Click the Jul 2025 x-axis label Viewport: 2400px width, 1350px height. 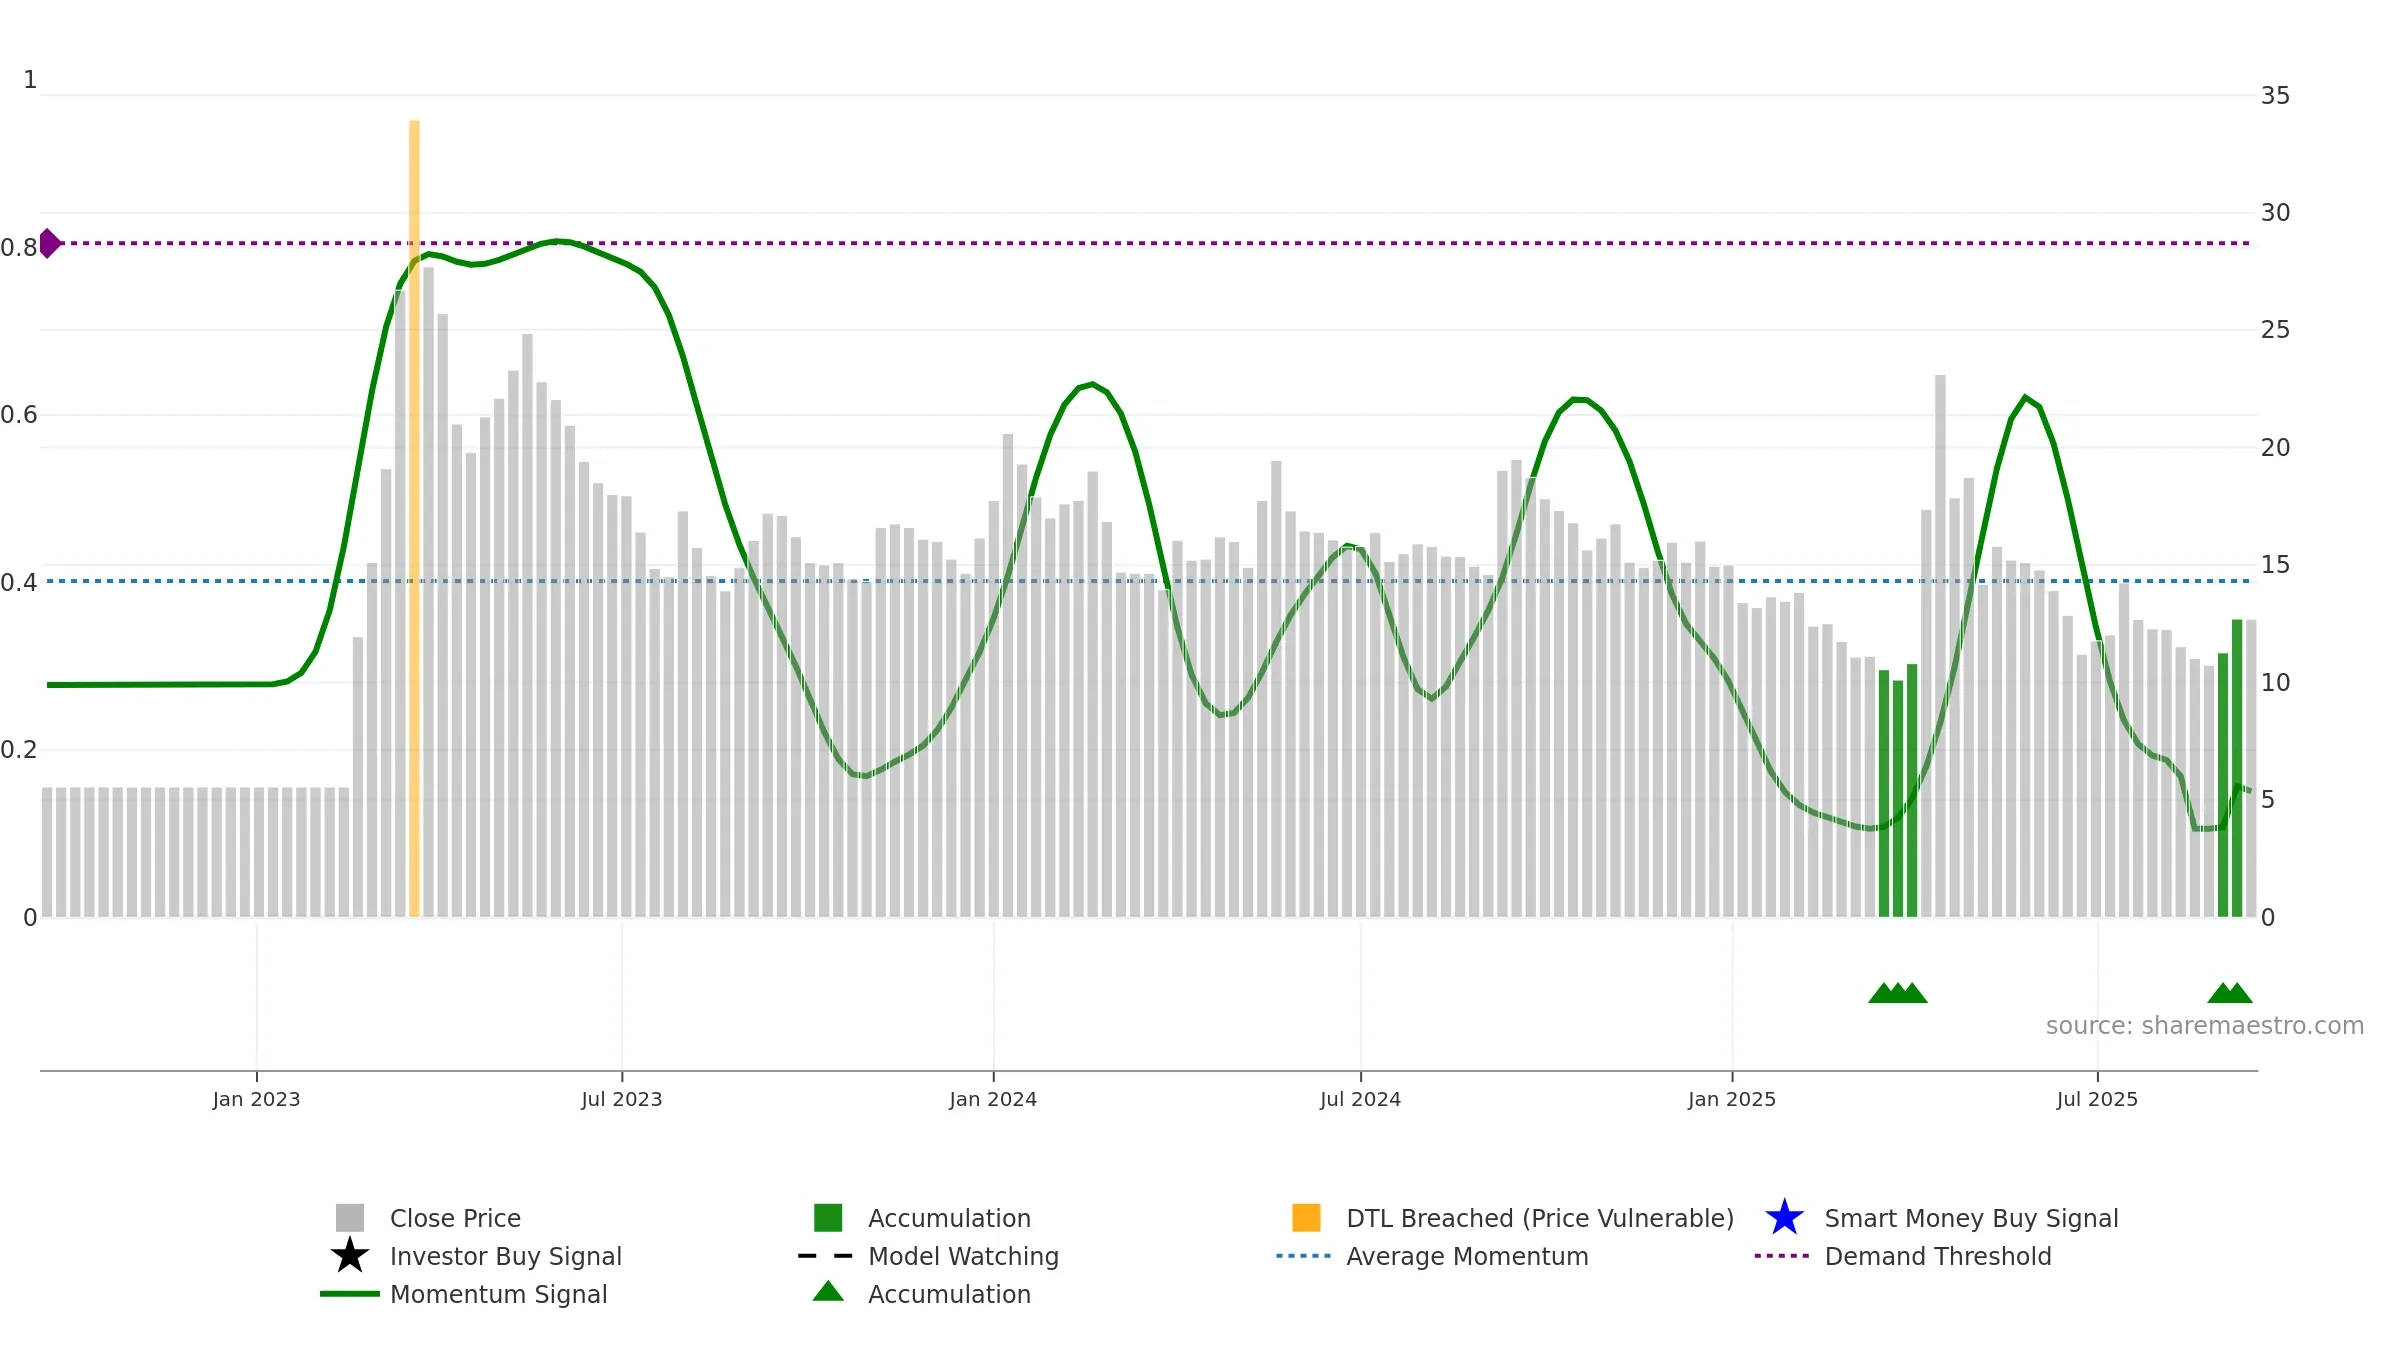(2097, 1099)
